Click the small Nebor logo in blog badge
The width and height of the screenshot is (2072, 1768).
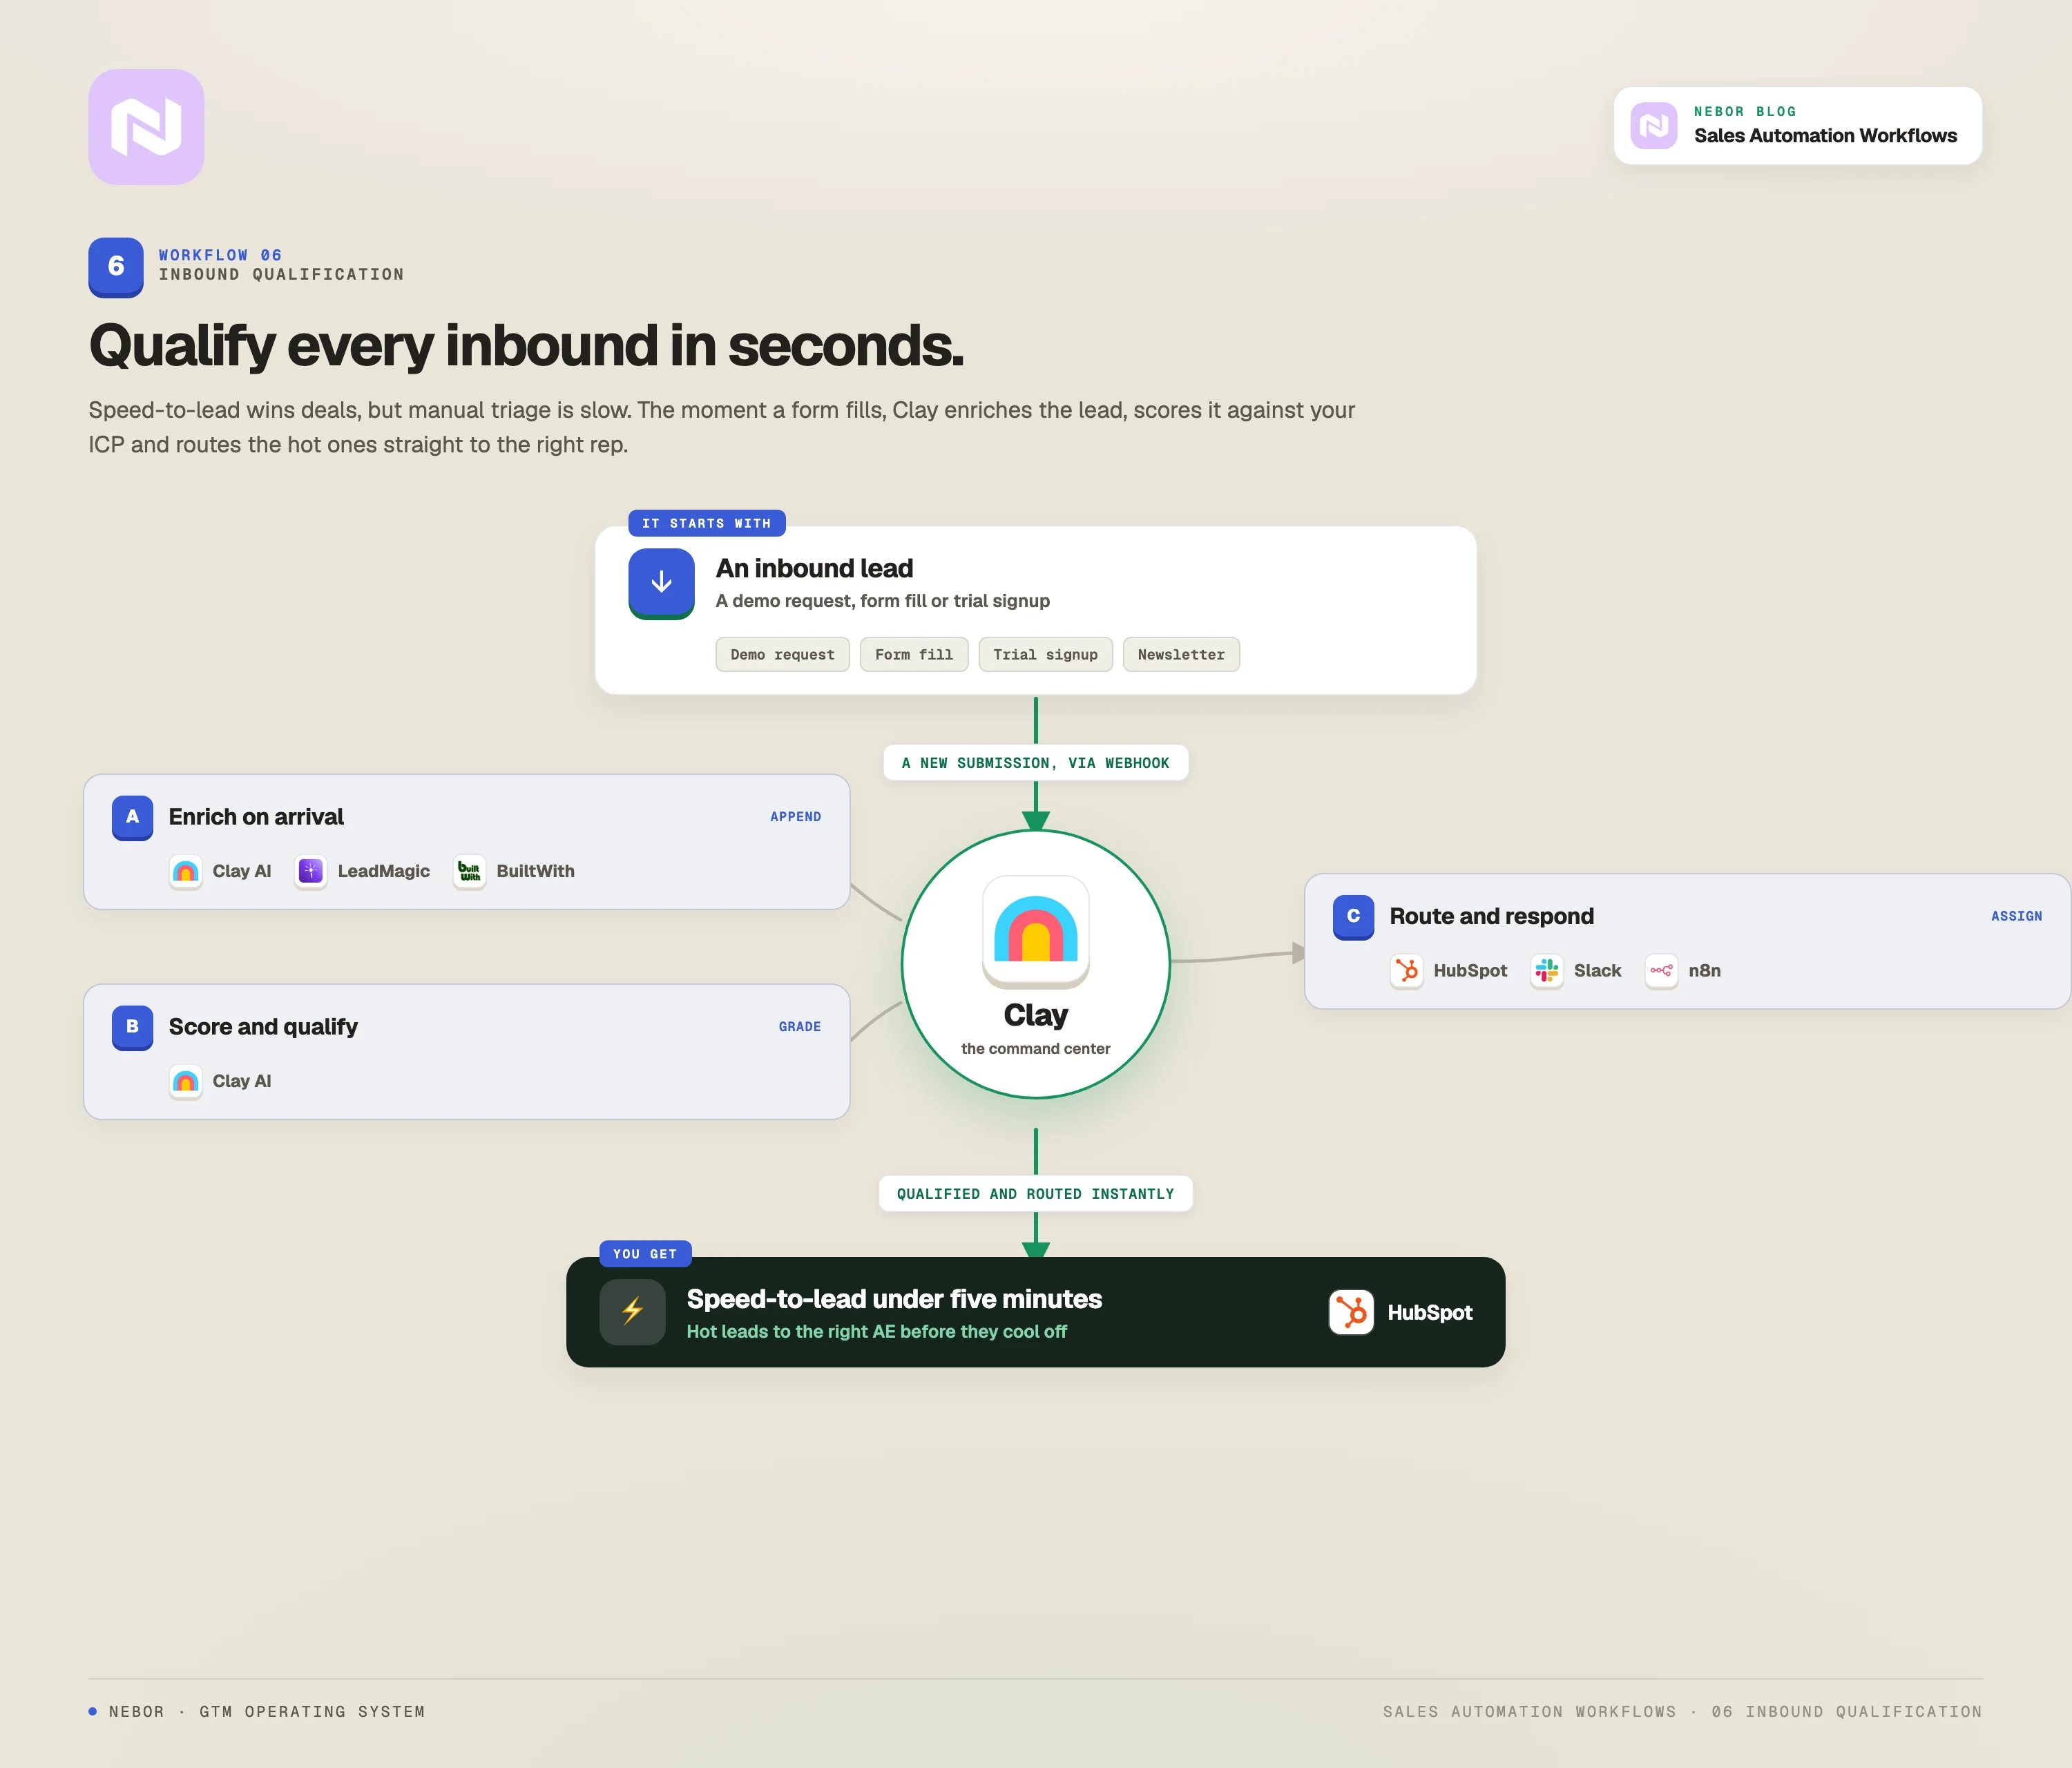tap(1654, 126)
